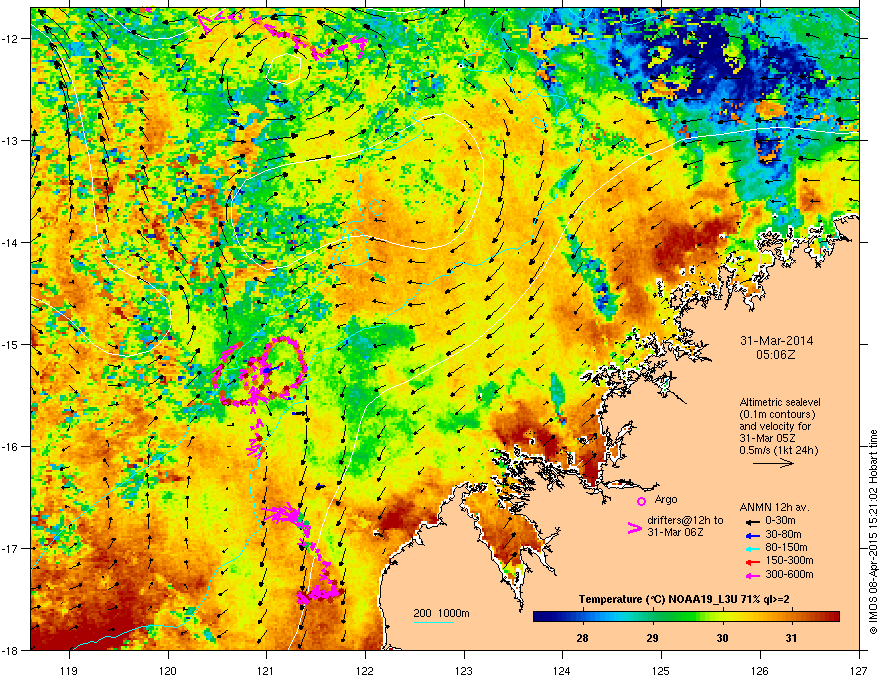Click the '80-150m' depth label
The width and height of the screenshot is (880, 680).
pos(786,547)
